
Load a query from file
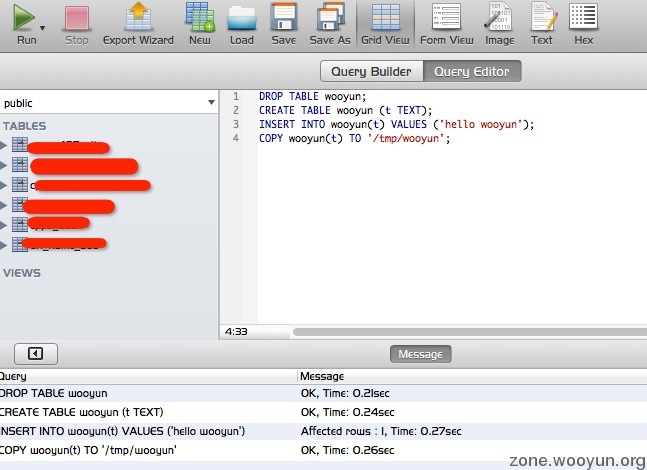(x=242, y=18)
